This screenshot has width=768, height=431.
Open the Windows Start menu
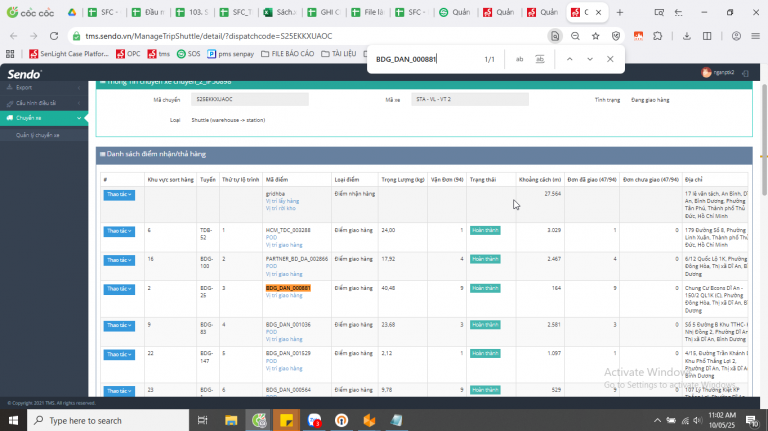13,420
